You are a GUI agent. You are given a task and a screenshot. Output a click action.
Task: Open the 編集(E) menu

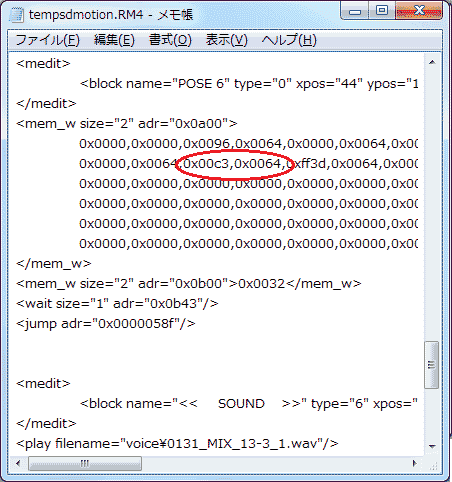[x=114, y=40]
